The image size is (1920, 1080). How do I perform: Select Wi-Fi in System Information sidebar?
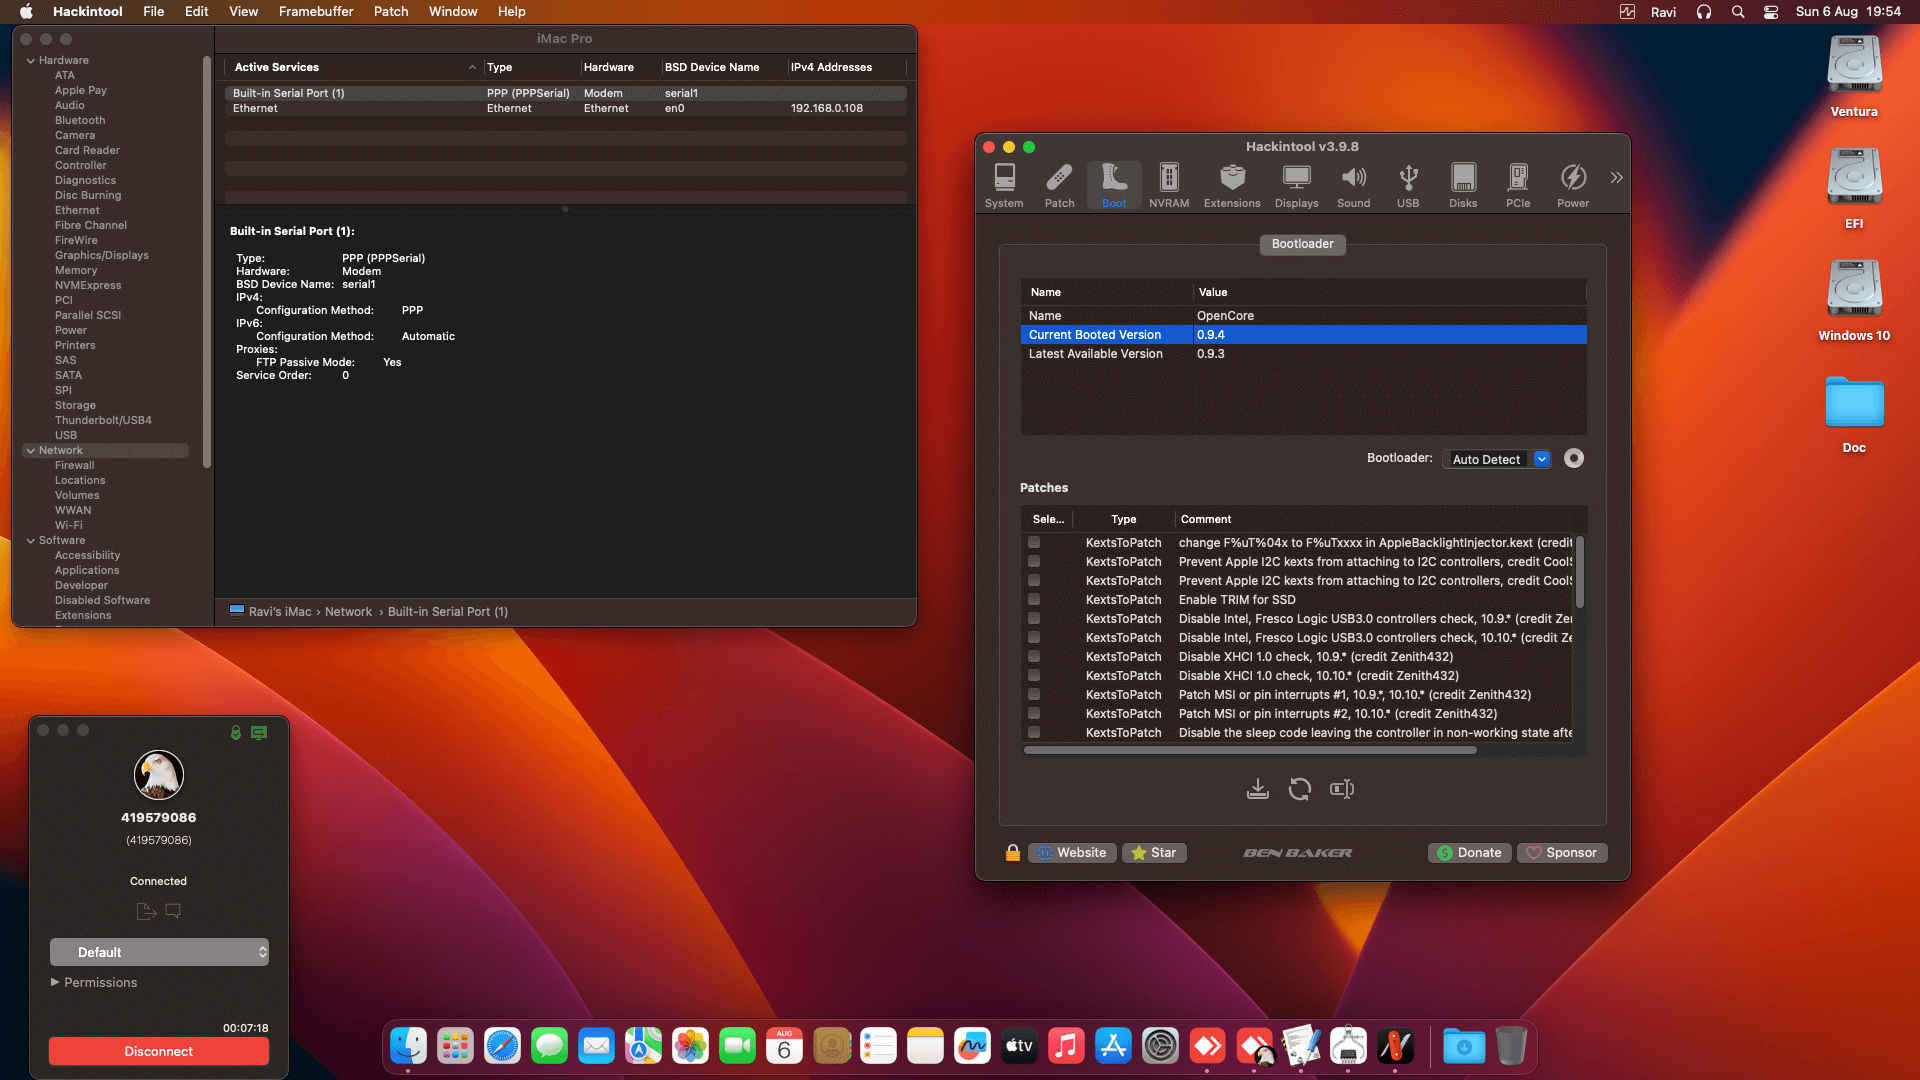click(69, 526)
